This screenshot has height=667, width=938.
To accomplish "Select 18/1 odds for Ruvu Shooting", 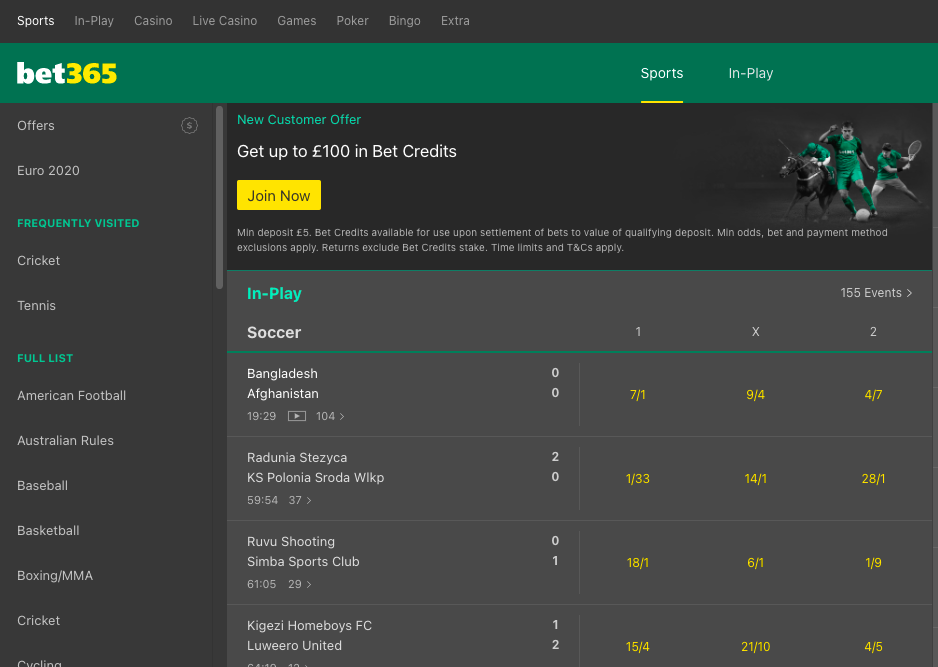I will (x=638, y=563).
